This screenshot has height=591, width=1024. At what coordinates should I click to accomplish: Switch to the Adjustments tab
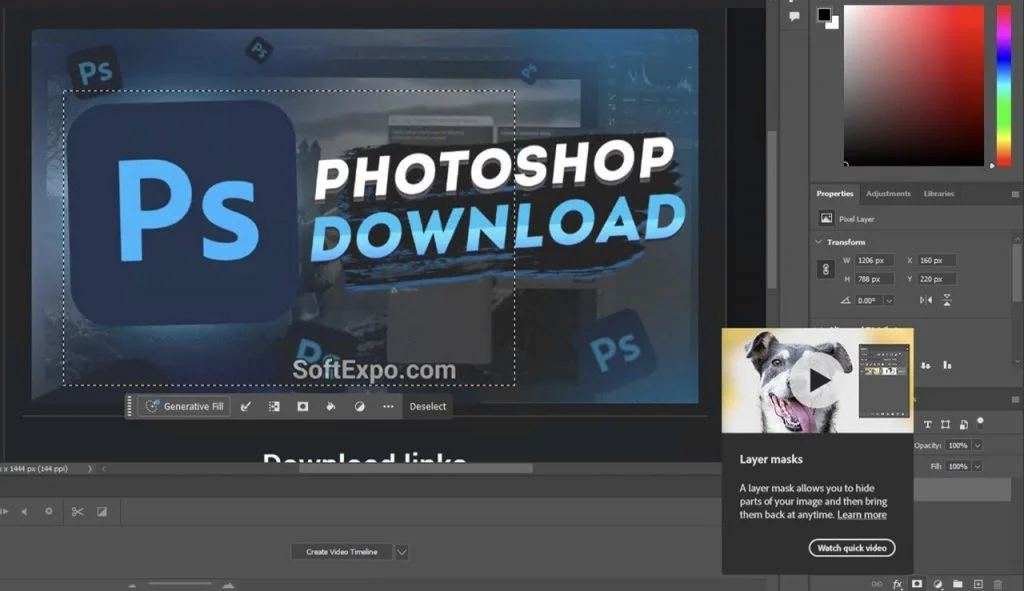tap(889, 194)
